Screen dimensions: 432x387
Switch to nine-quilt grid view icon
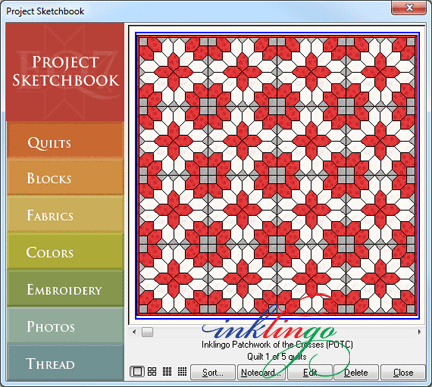tap(167, 372)
